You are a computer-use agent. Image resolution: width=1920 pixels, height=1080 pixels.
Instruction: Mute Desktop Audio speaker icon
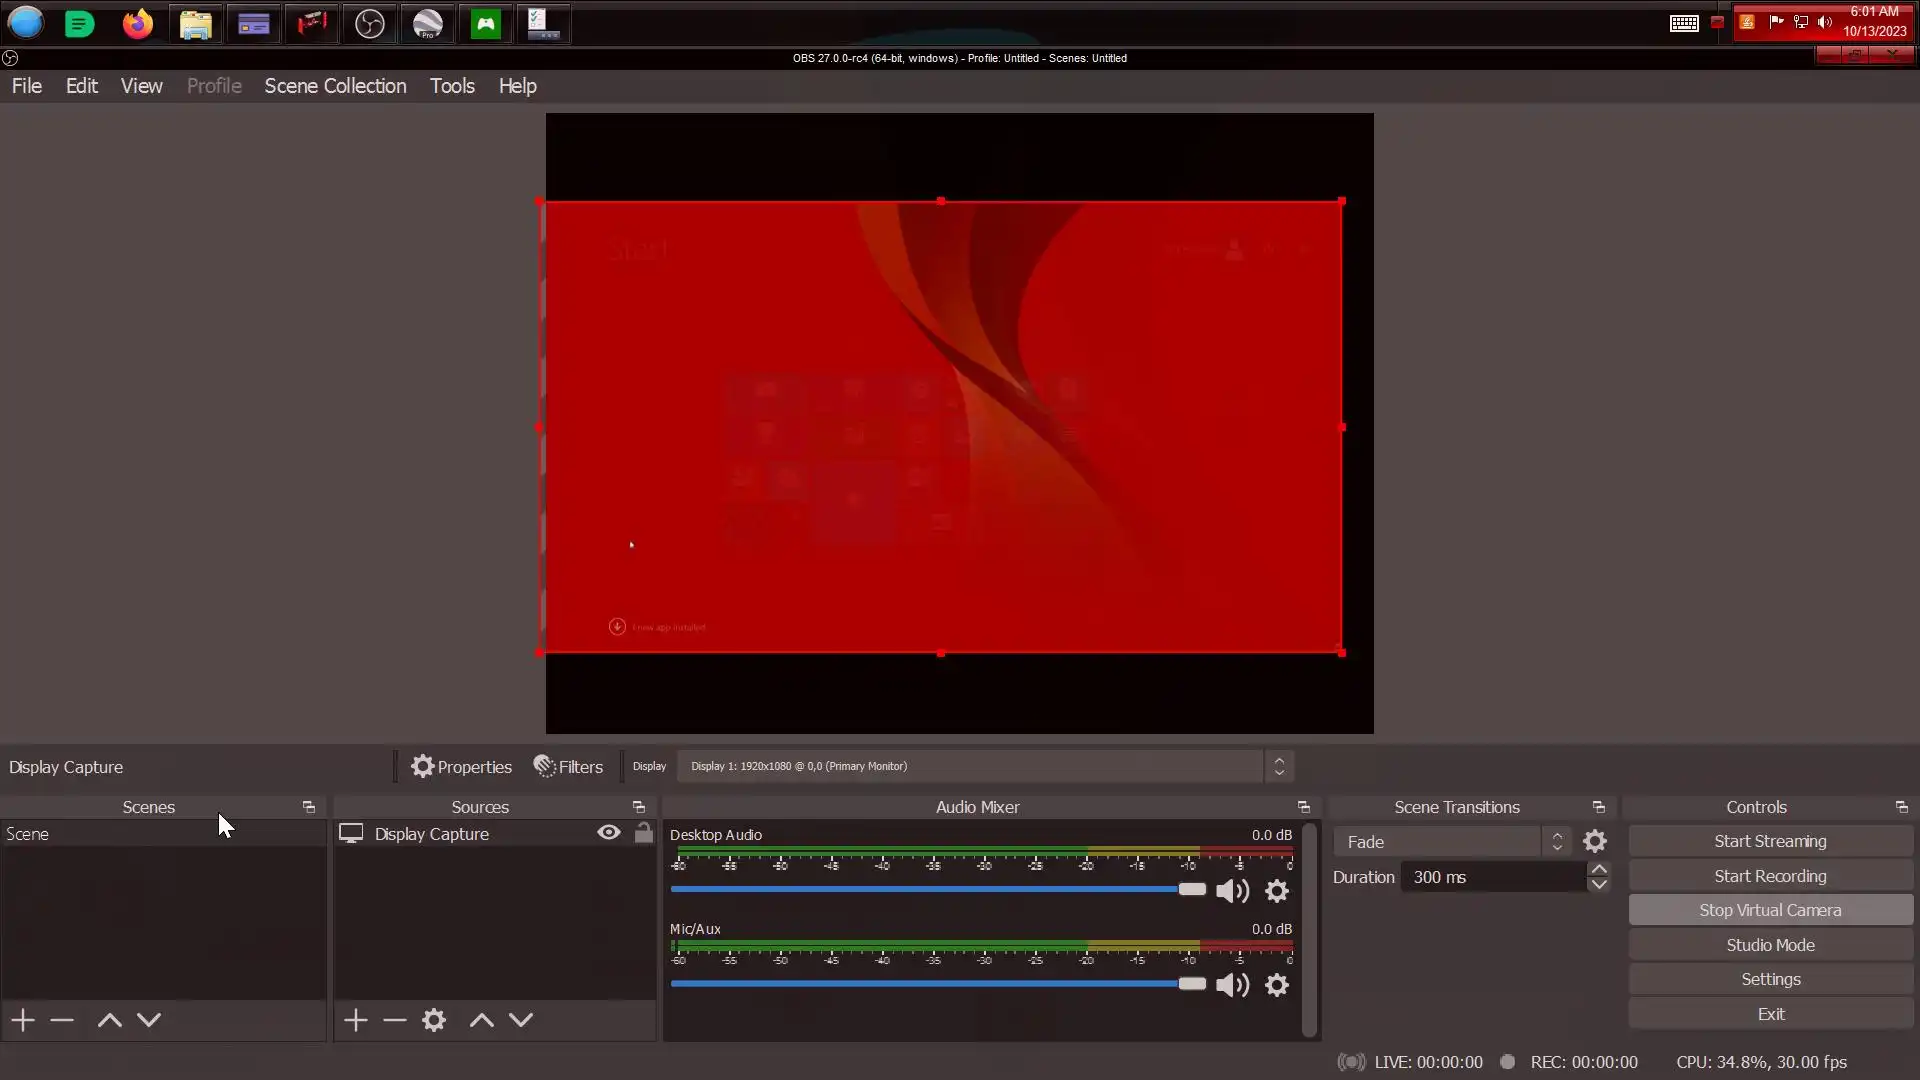pyautogui.click(x=1232, y=891)
